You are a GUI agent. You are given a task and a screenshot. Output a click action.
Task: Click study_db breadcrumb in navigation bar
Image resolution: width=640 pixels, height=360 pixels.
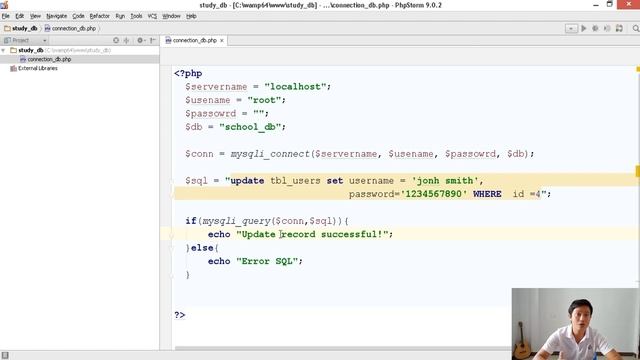(x=21, y=29)
